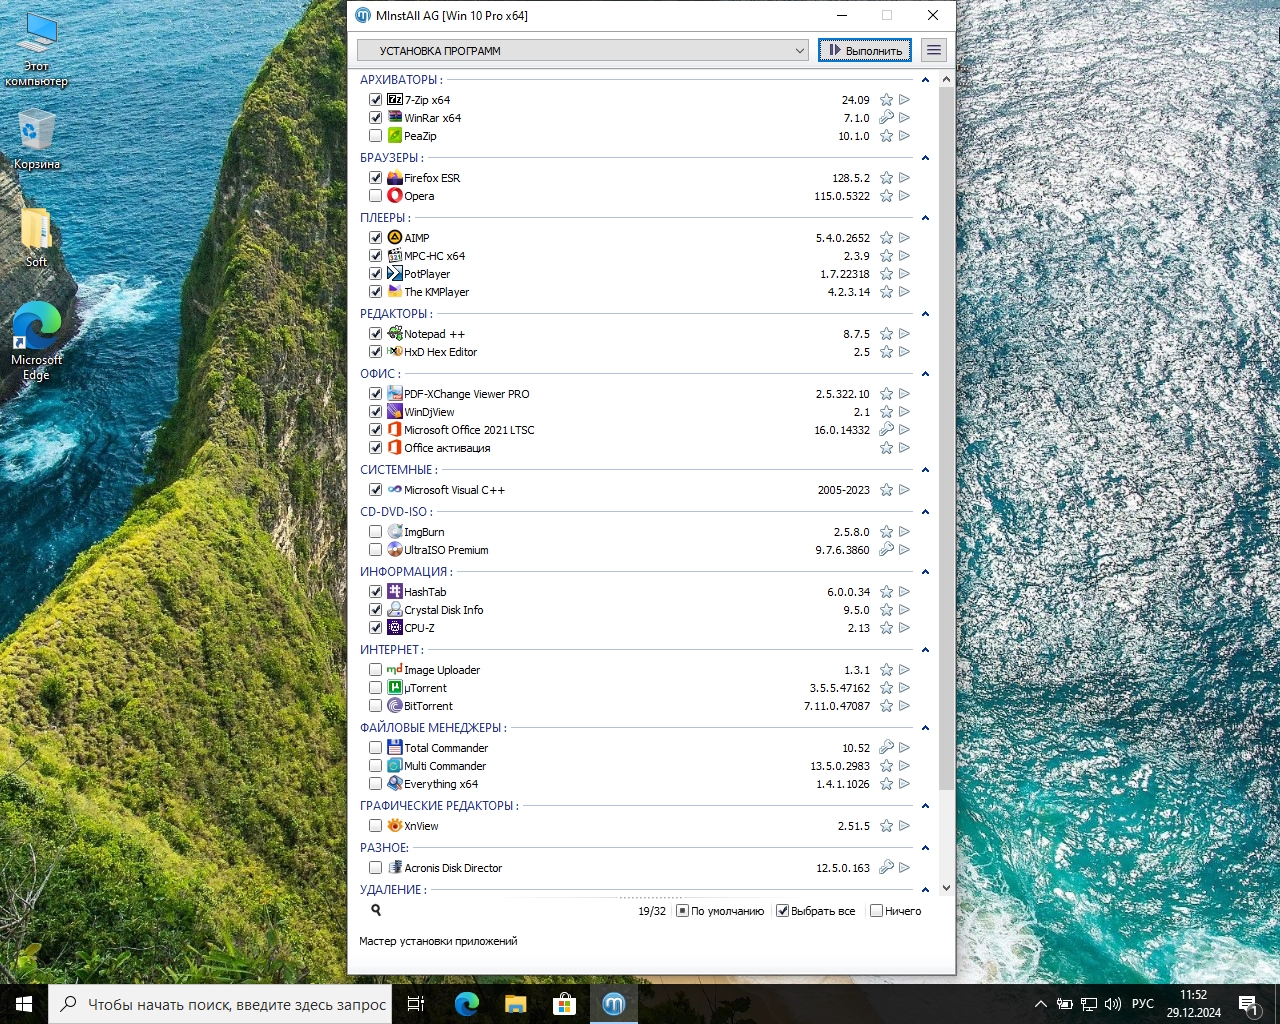Click the program list scrollbar thumb
The image size is (1280, 1024).
click(946, 440)
